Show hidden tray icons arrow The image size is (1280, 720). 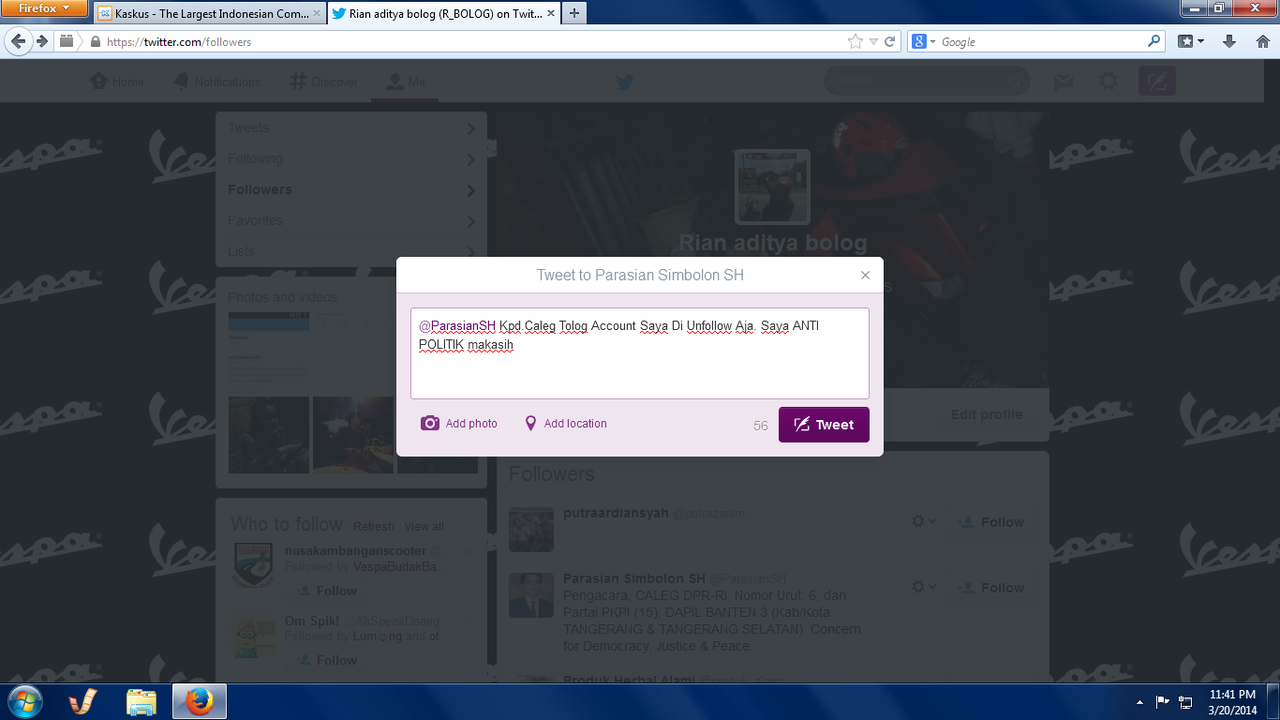pos(1141,702)
